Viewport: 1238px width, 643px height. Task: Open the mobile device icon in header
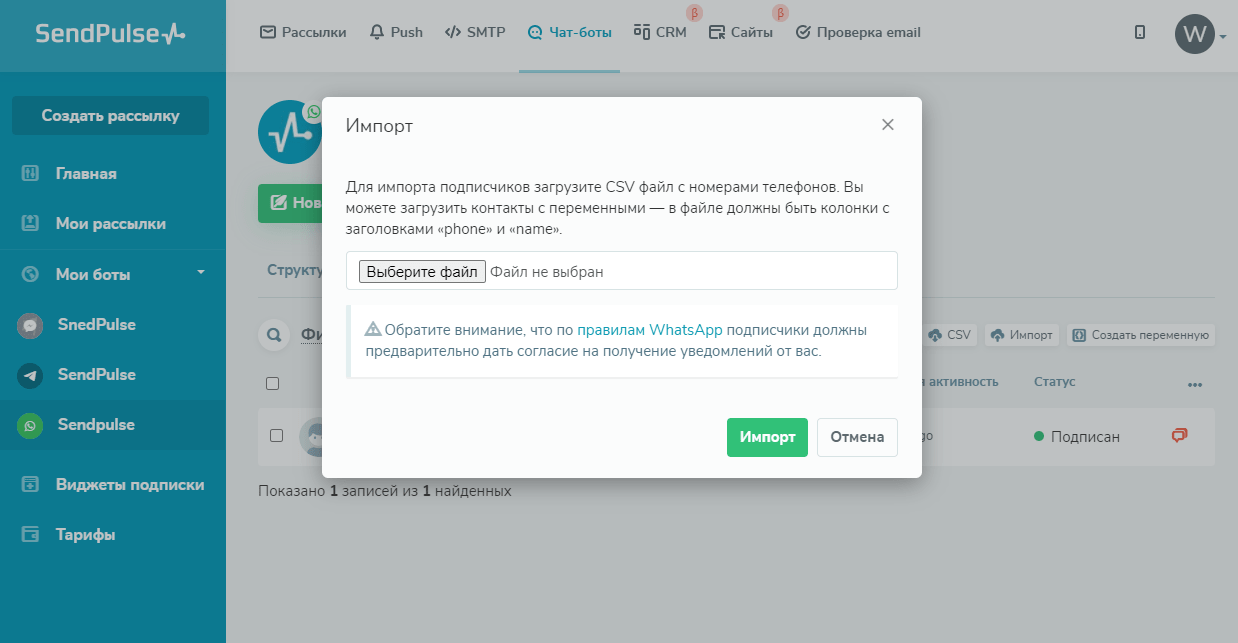point(1140,32)
